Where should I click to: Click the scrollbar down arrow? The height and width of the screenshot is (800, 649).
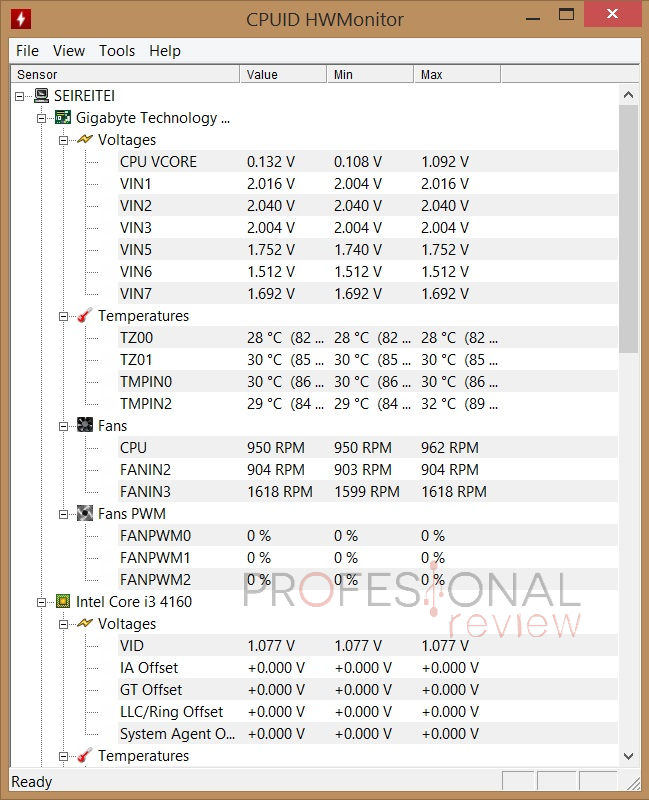tap(629, 756)
